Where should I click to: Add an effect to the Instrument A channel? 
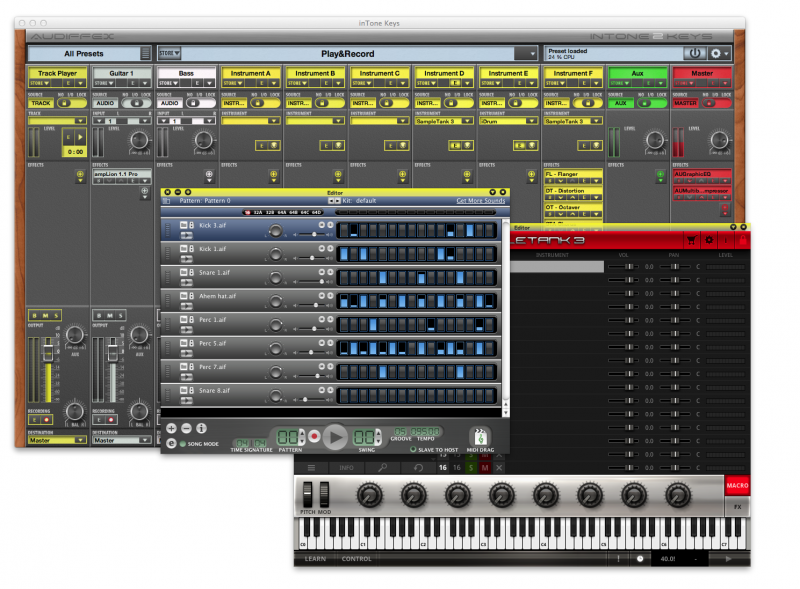(x=274, y=175)
